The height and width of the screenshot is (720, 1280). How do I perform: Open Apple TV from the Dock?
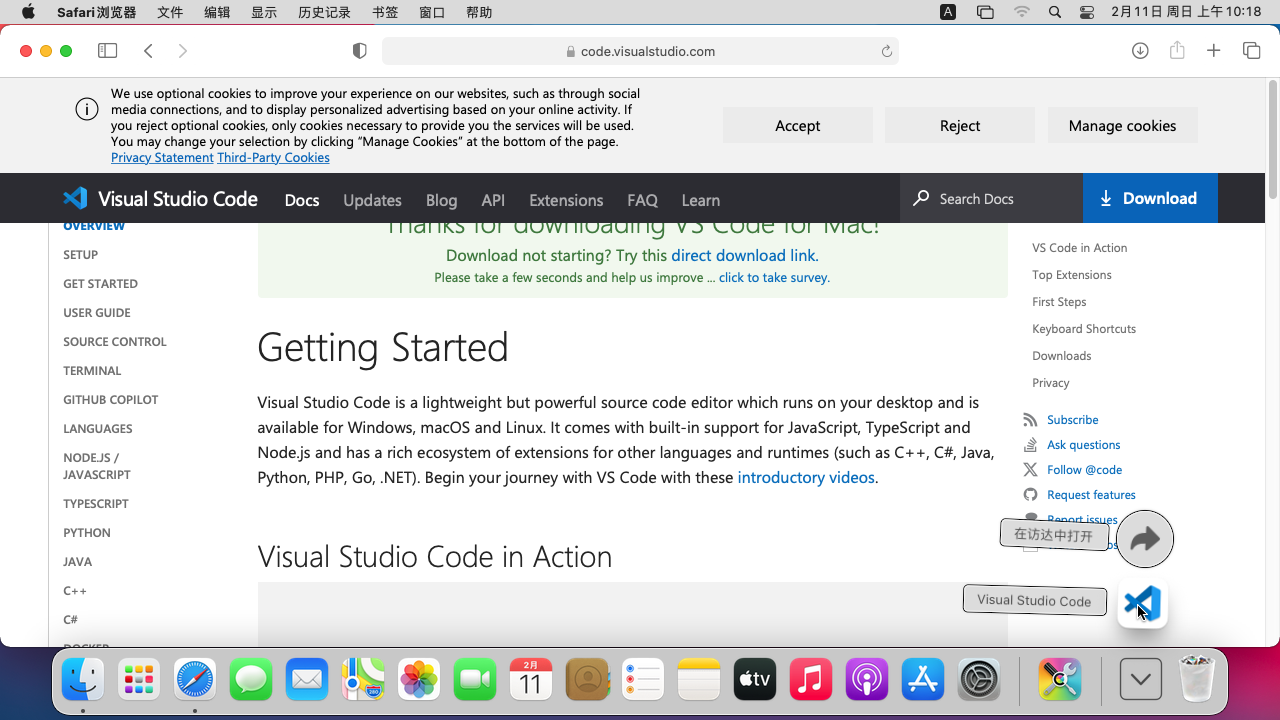click(x=755, y=681)
